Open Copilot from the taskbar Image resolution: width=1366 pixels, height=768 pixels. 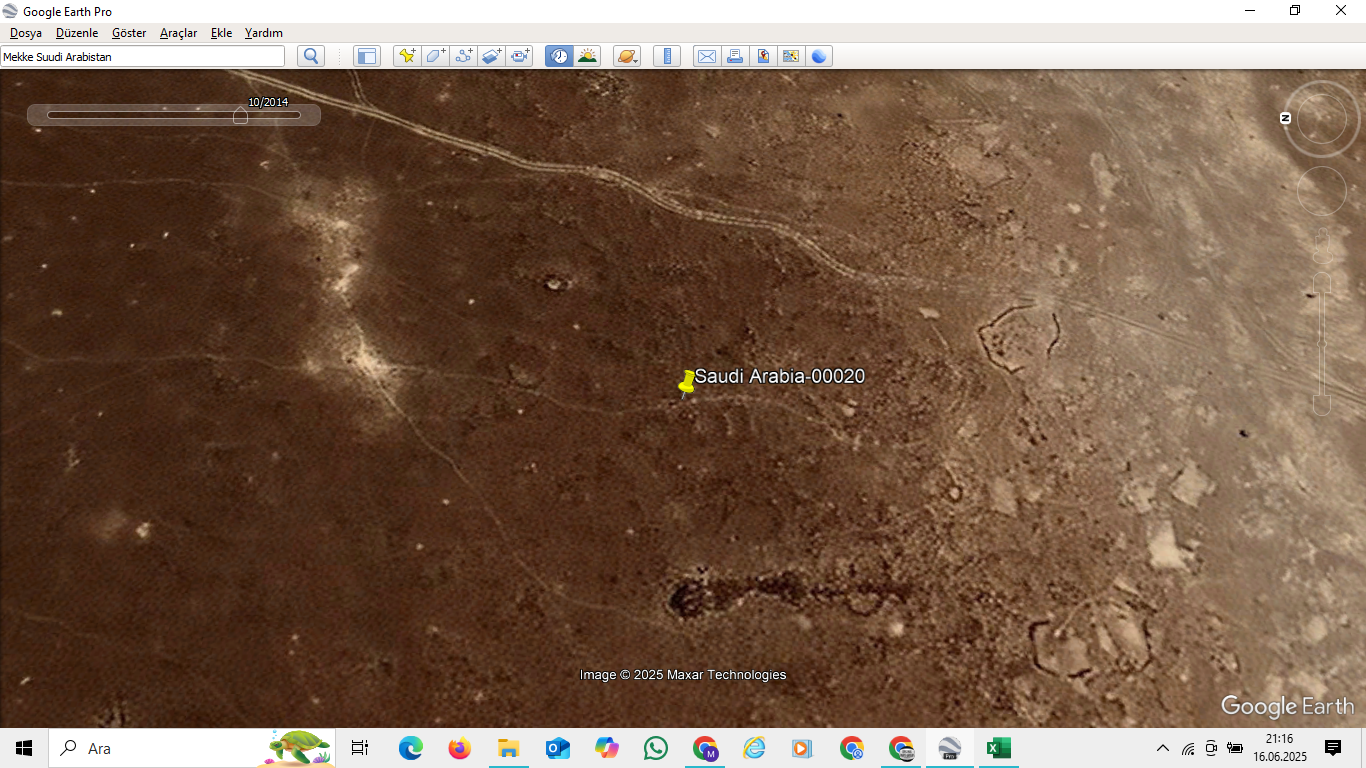pyautogui.click(x=606, y=748)
